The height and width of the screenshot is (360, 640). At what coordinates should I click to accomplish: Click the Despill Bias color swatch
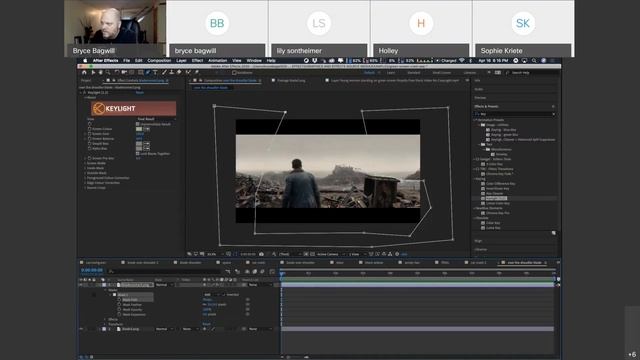[139, 144]
